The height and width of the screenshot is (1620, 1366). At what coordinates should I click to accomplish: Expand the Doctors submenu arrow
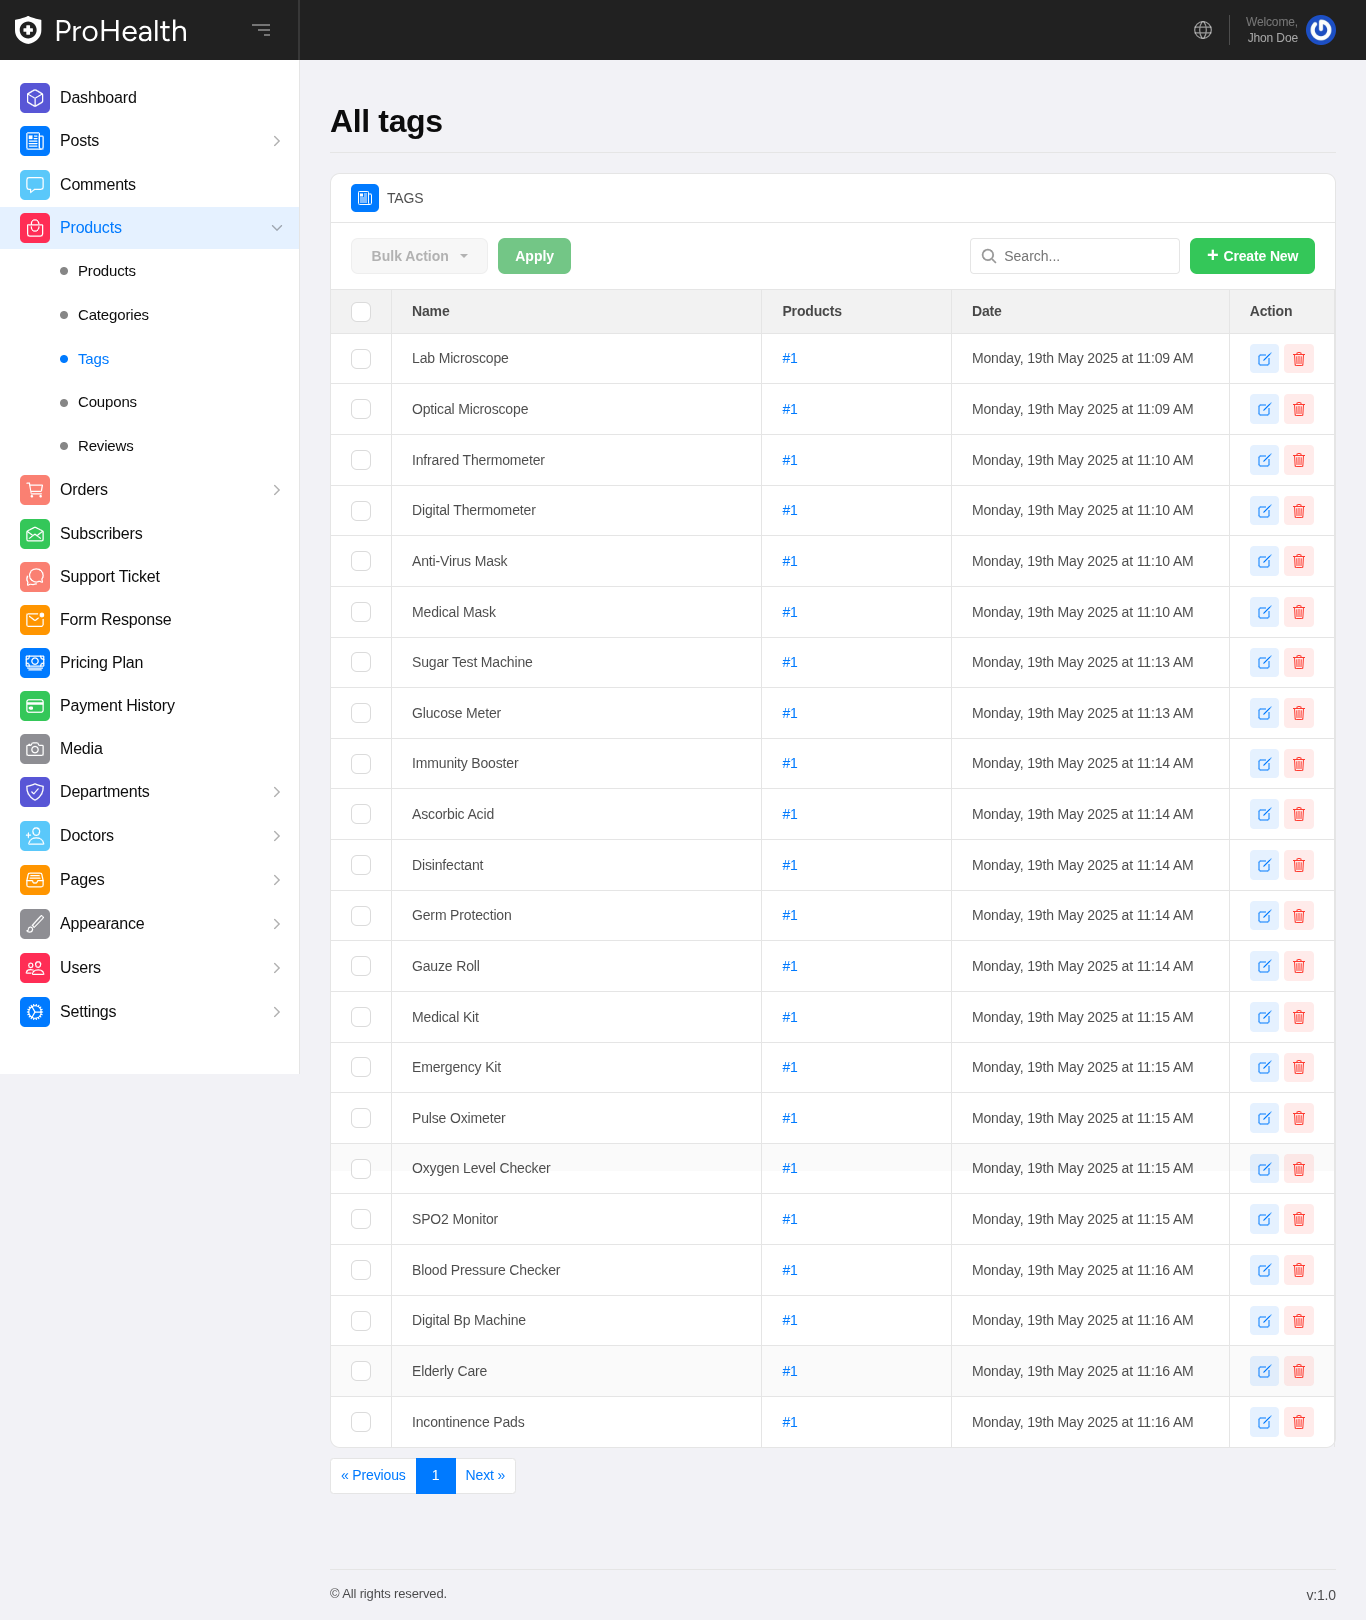tap(277, 836)
